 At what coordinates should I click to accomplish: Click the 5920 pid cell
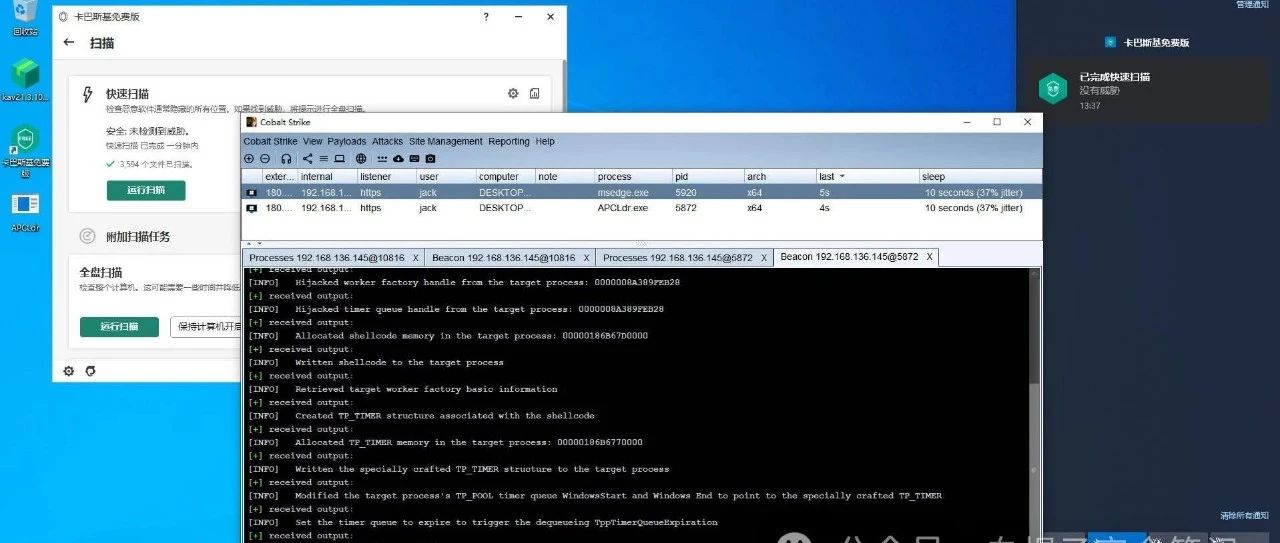click(708, 192)
